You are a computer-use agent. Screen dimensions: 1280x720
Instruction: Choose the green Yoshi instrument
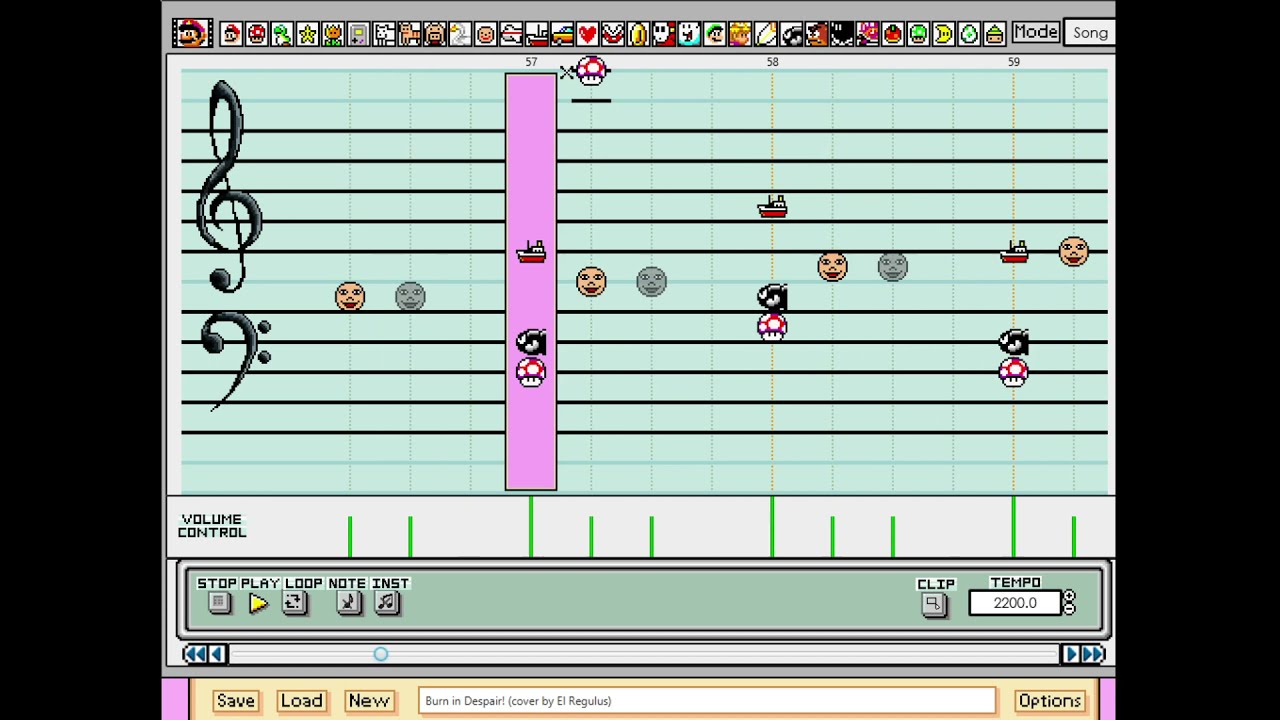point(282,34)
